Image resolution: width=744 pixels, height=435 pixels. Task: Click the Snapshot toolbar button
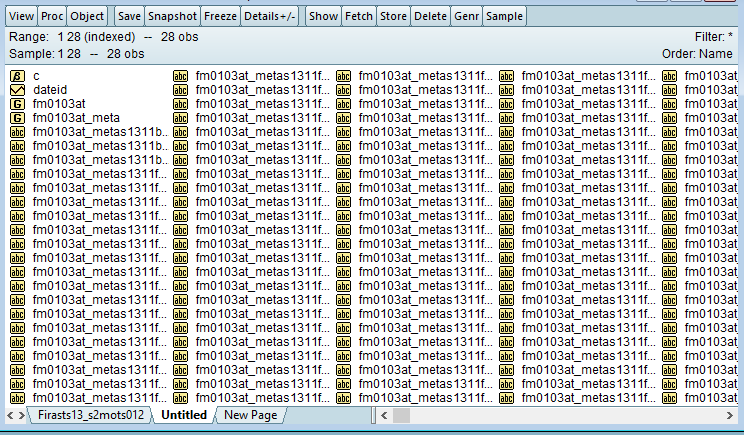pyautogui.click(x=172, y=16)
